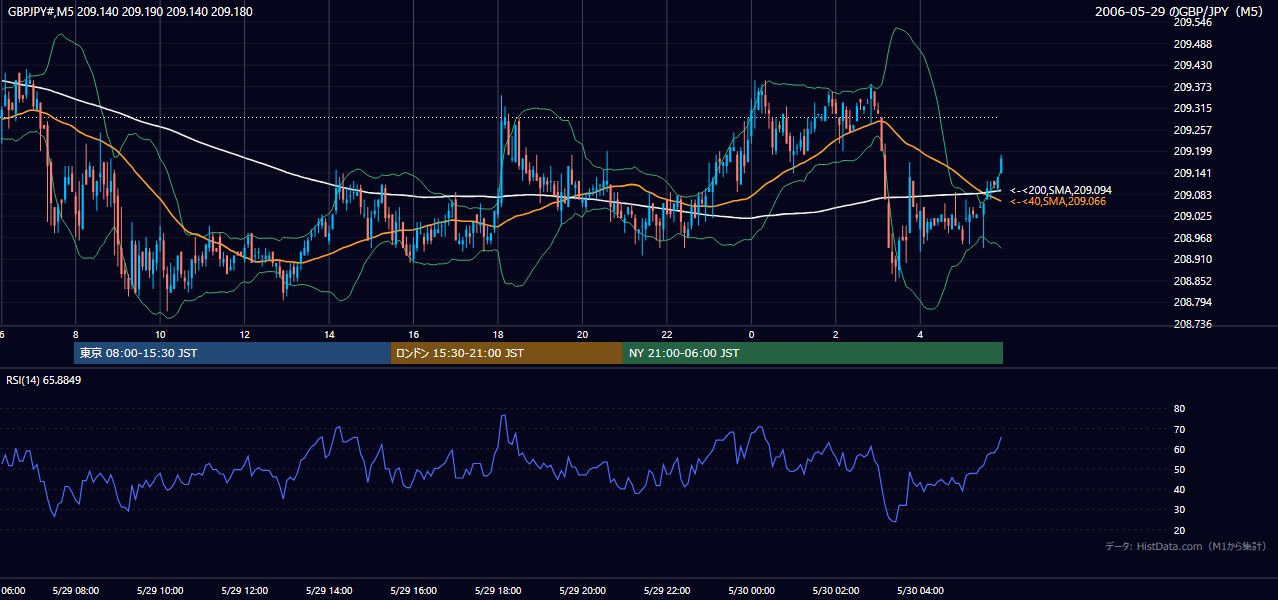1278x600 pixels.
Task: Click the 5/30 02:00 time axis label
Action: (x=836, y=591)
